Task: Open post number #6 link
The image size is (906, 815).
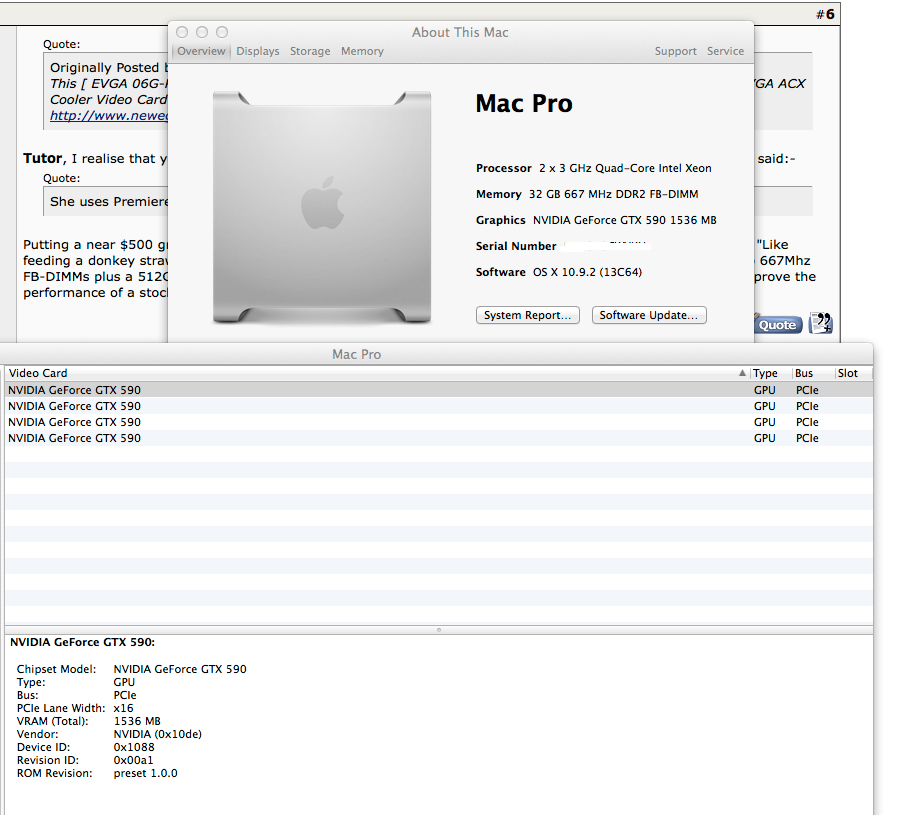Action: click(x=825, y=14)
